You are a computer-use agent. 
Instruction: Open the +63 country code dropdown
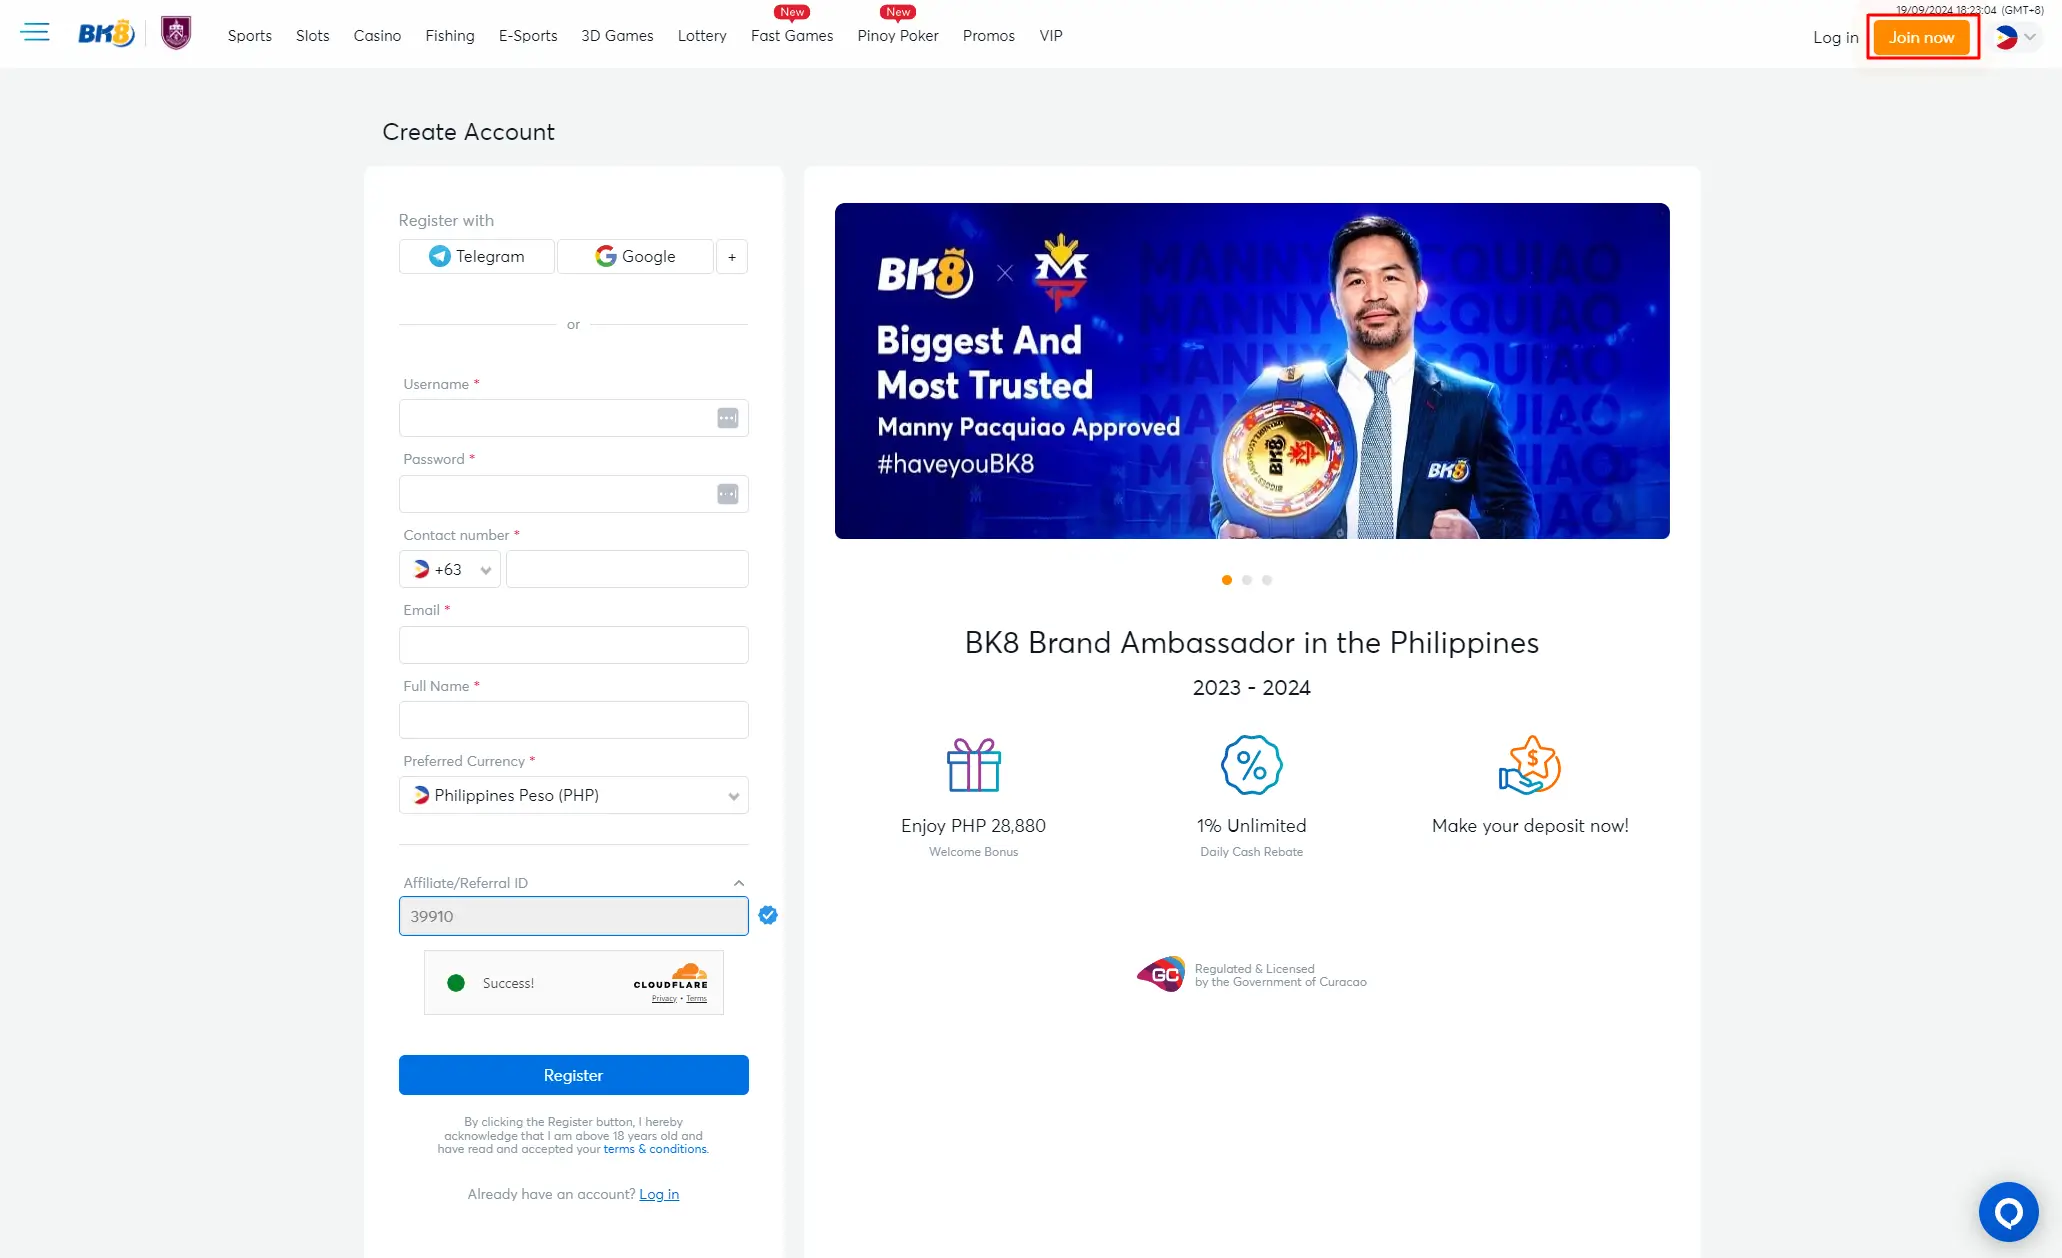(449, 569)
